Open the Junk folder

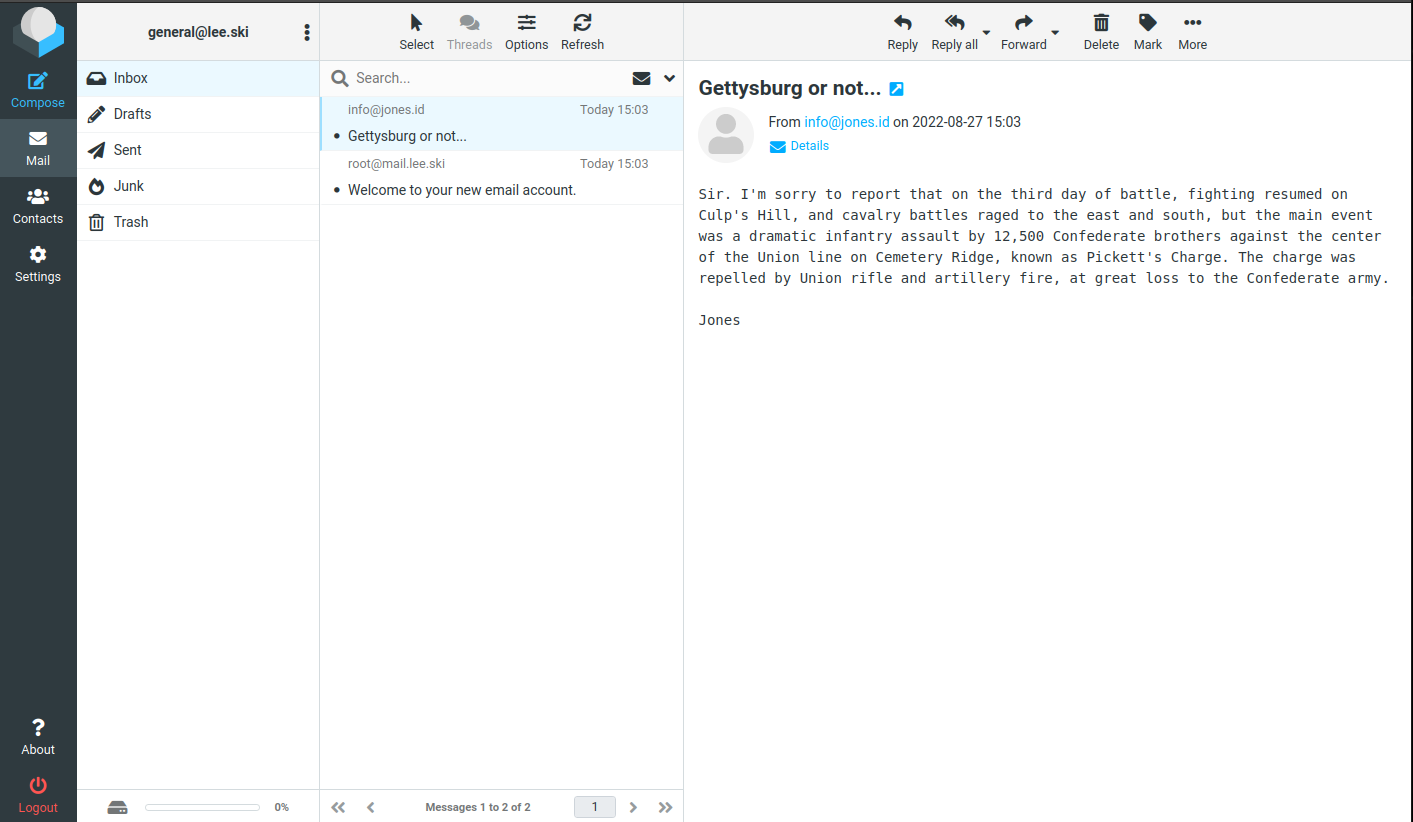pos(129,186)
